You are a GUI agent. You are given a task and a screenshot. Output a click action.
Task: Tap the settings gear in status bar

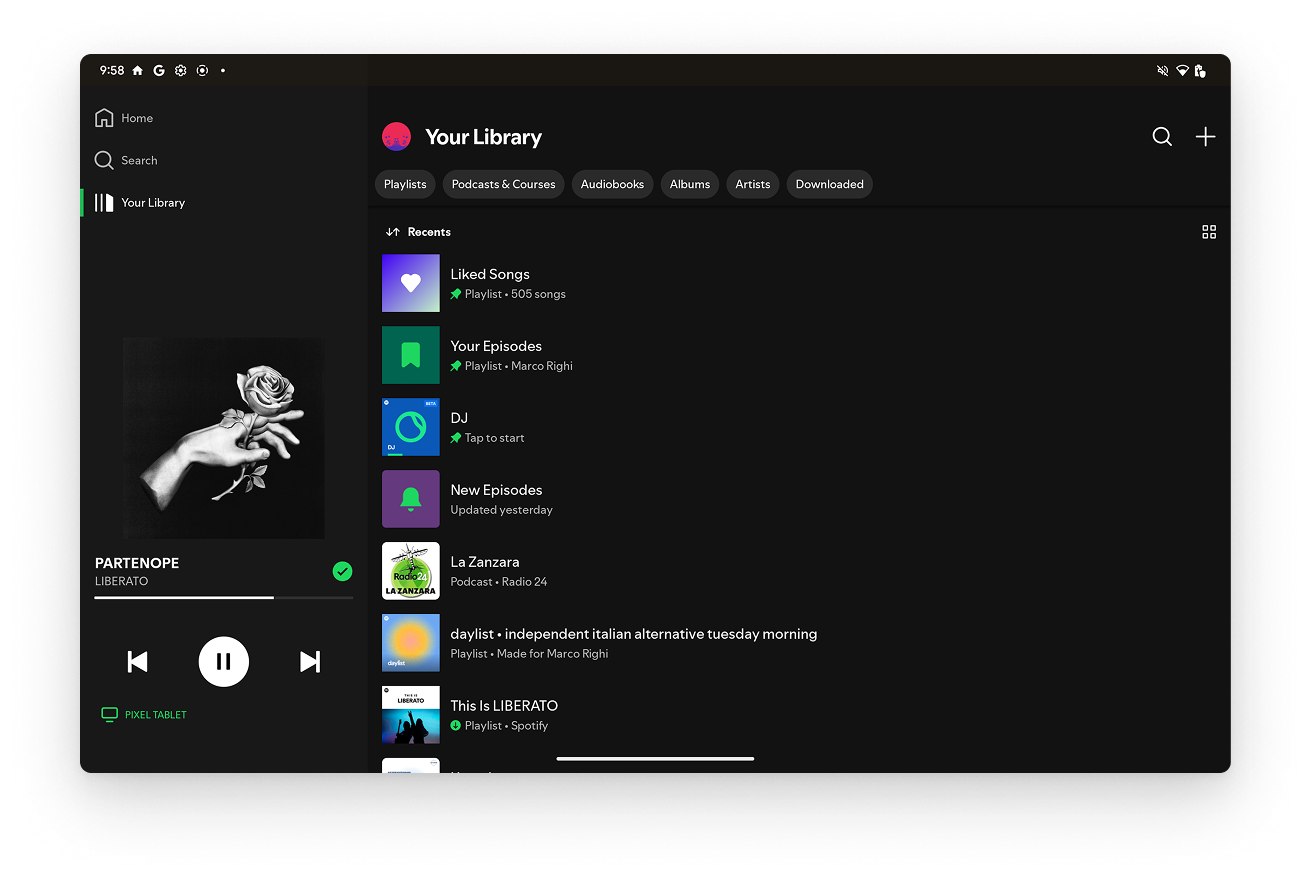click(x=180, y=71)
